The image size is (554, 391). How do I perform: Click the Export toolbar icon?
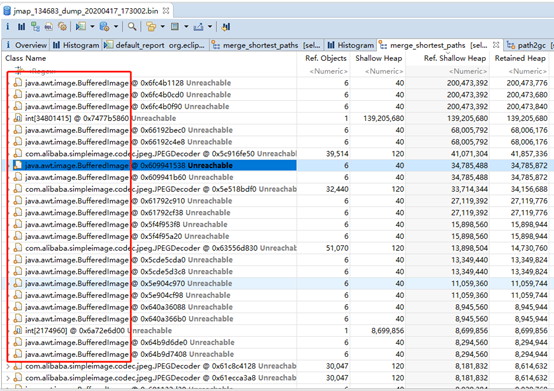coord(198,26)
